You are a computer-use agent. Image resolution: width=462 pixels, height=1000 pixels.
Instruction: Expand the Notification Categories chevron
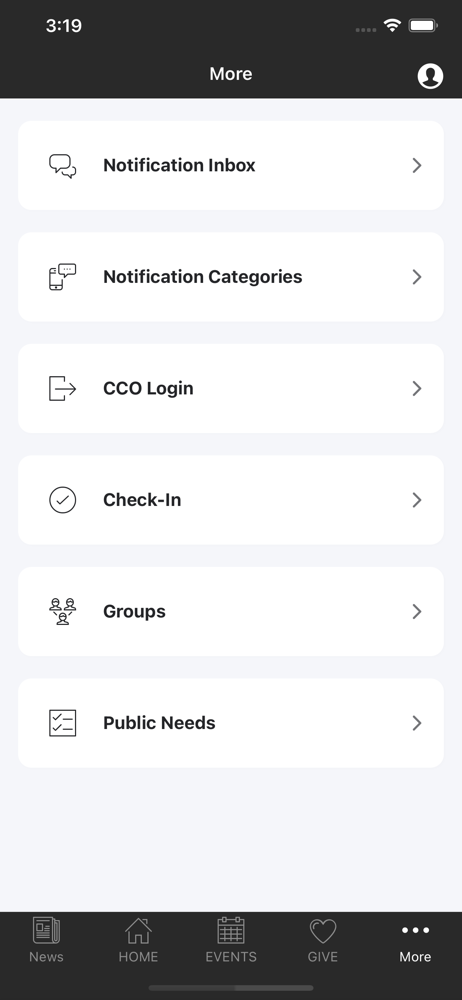[417, 277]
